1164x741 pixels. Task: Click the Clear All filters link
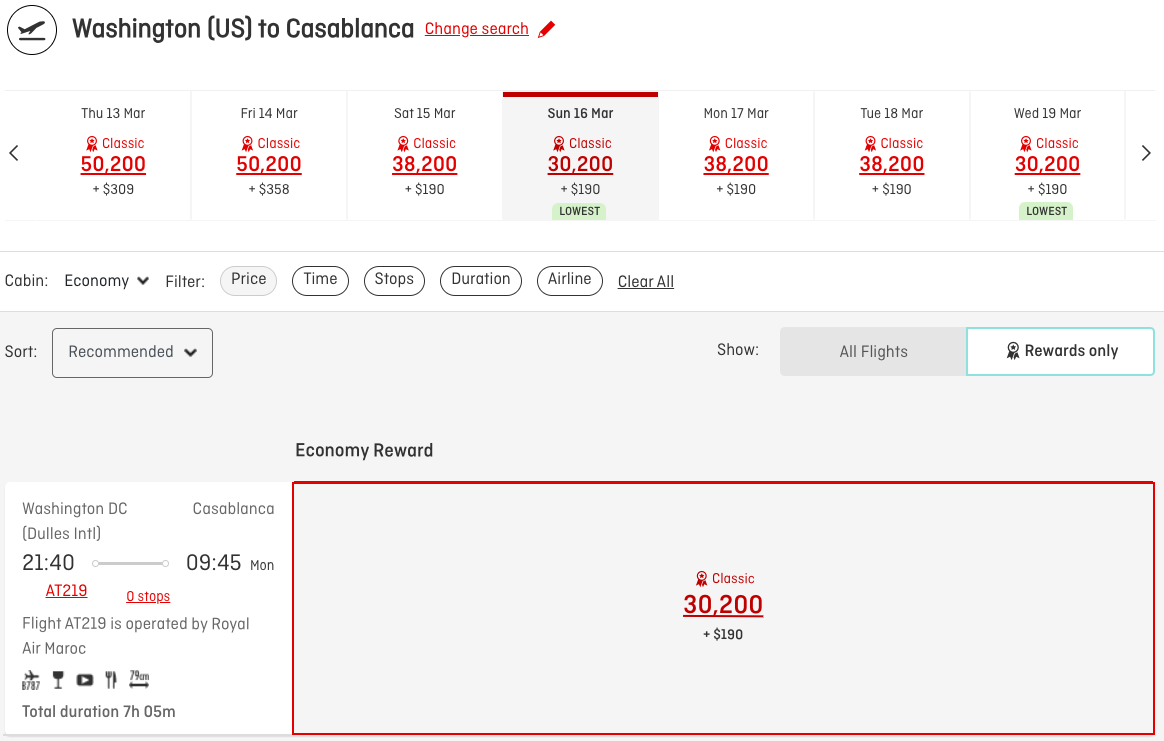pyautogui.click(x=646, y=281)
